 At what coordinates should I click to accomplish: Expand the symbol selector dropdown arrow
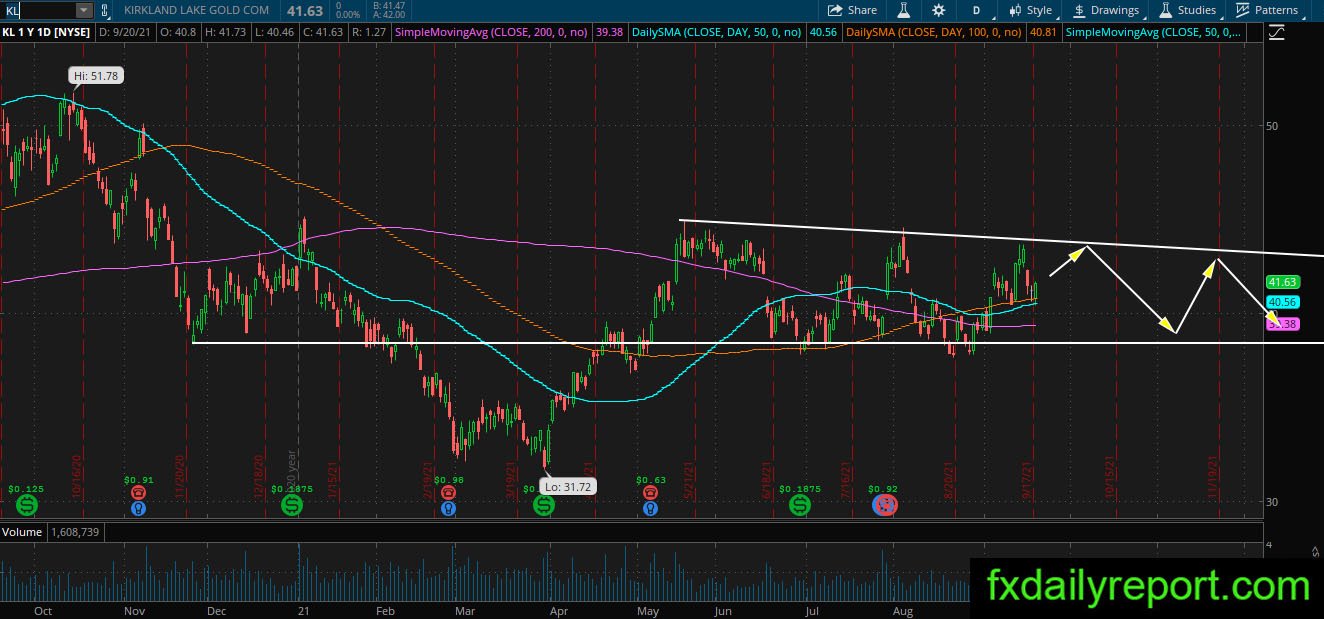(84, 10)
